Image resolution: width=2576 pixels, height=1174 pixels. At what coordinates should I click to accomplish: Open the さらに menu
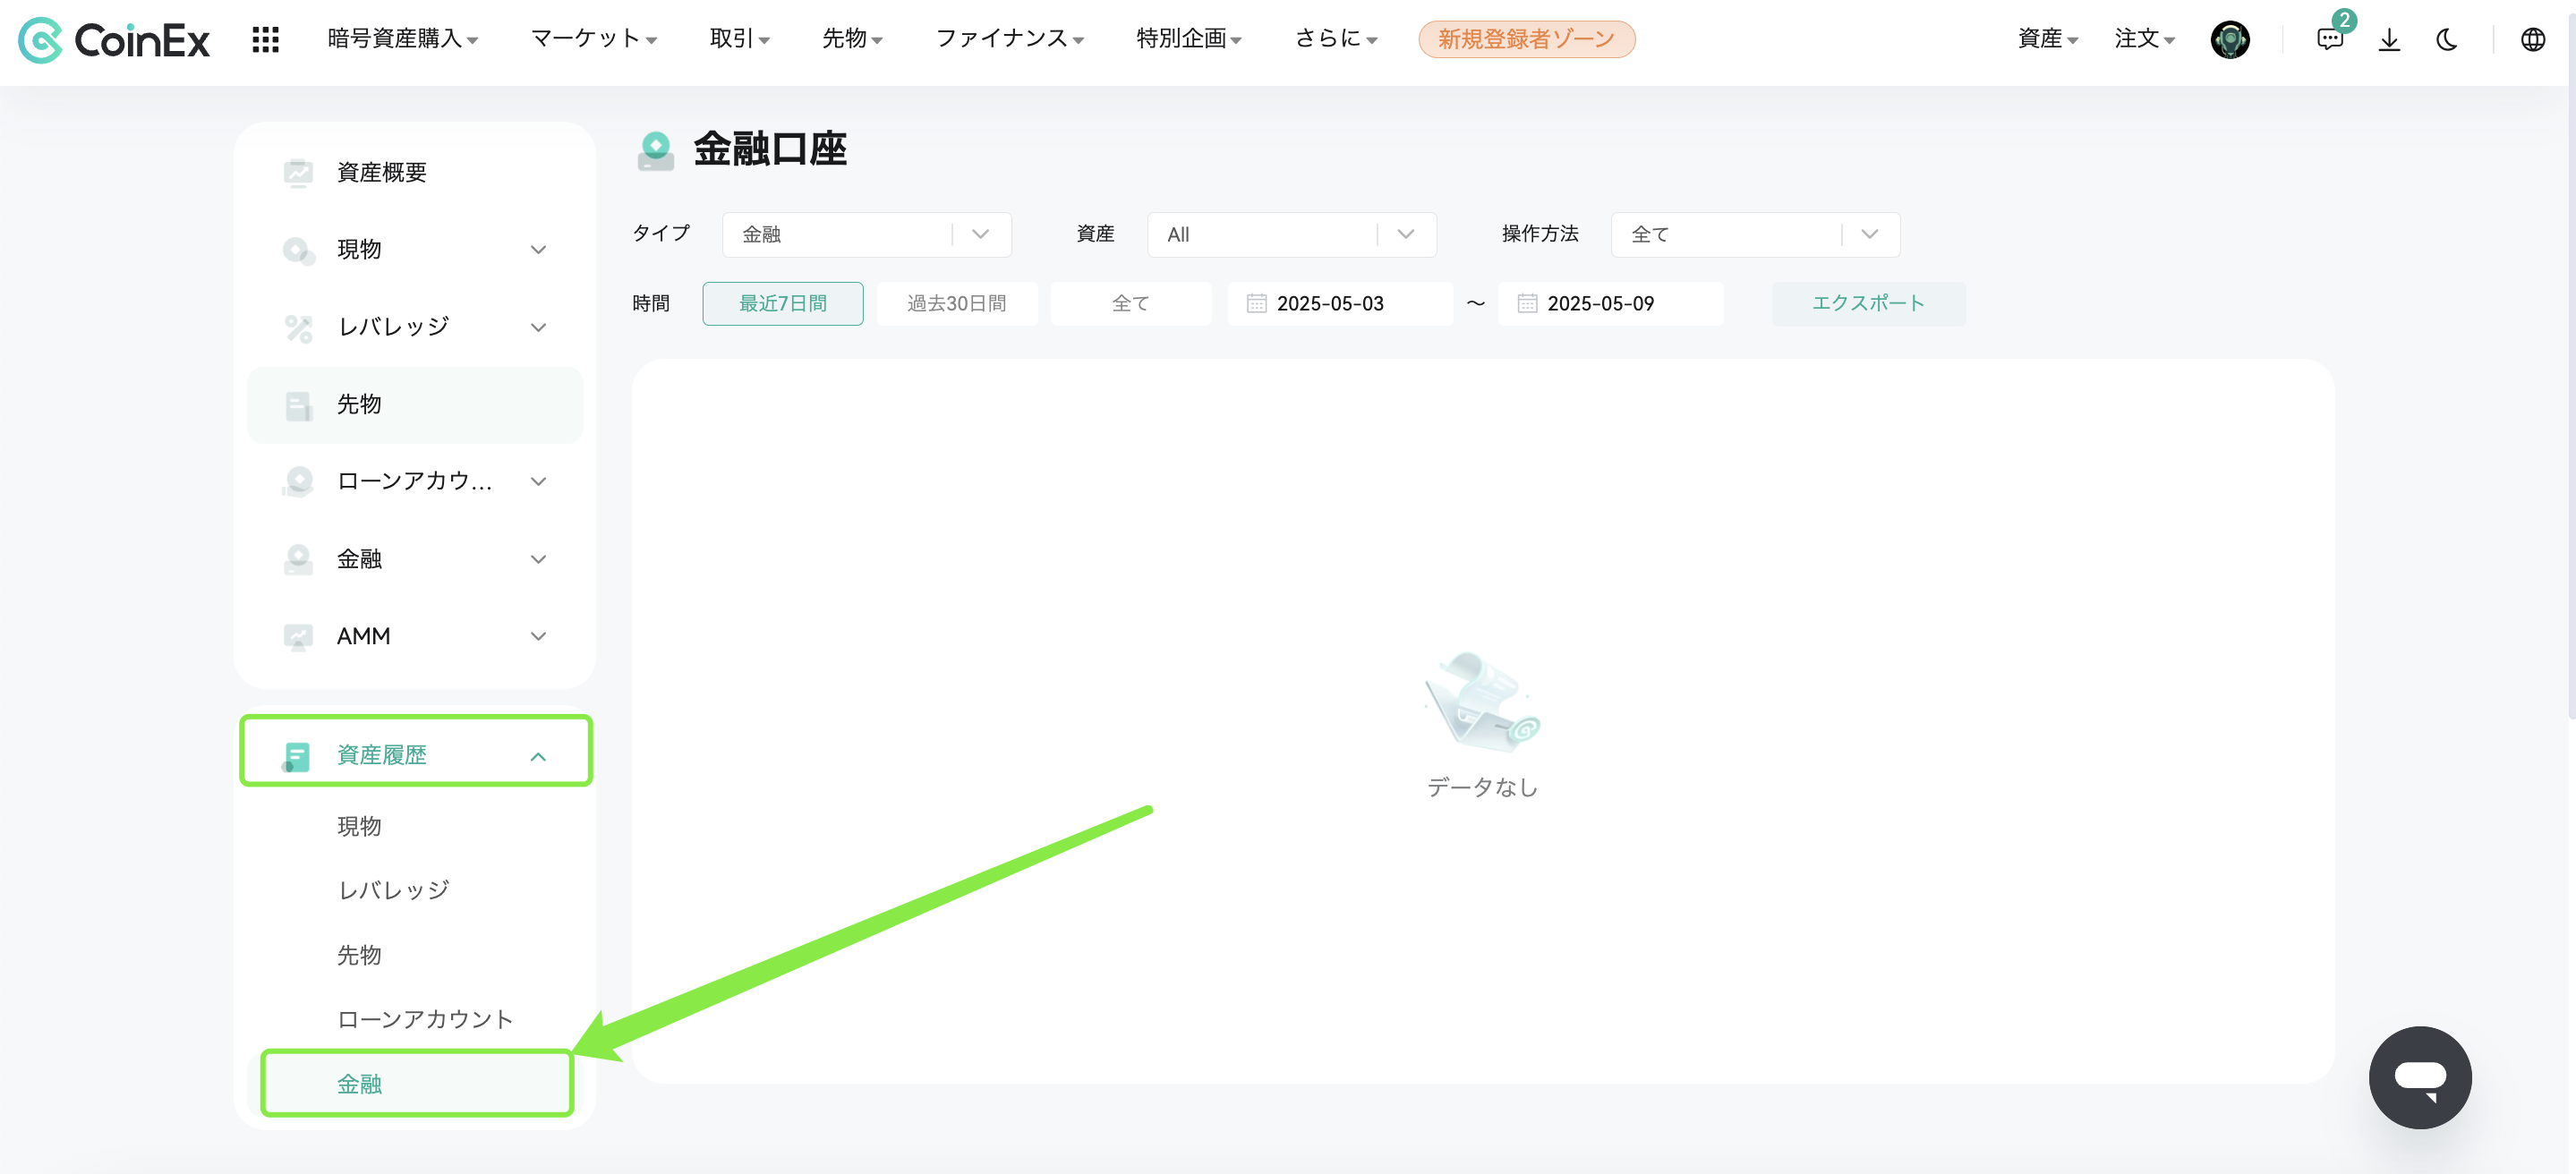tap(1335, 39)
